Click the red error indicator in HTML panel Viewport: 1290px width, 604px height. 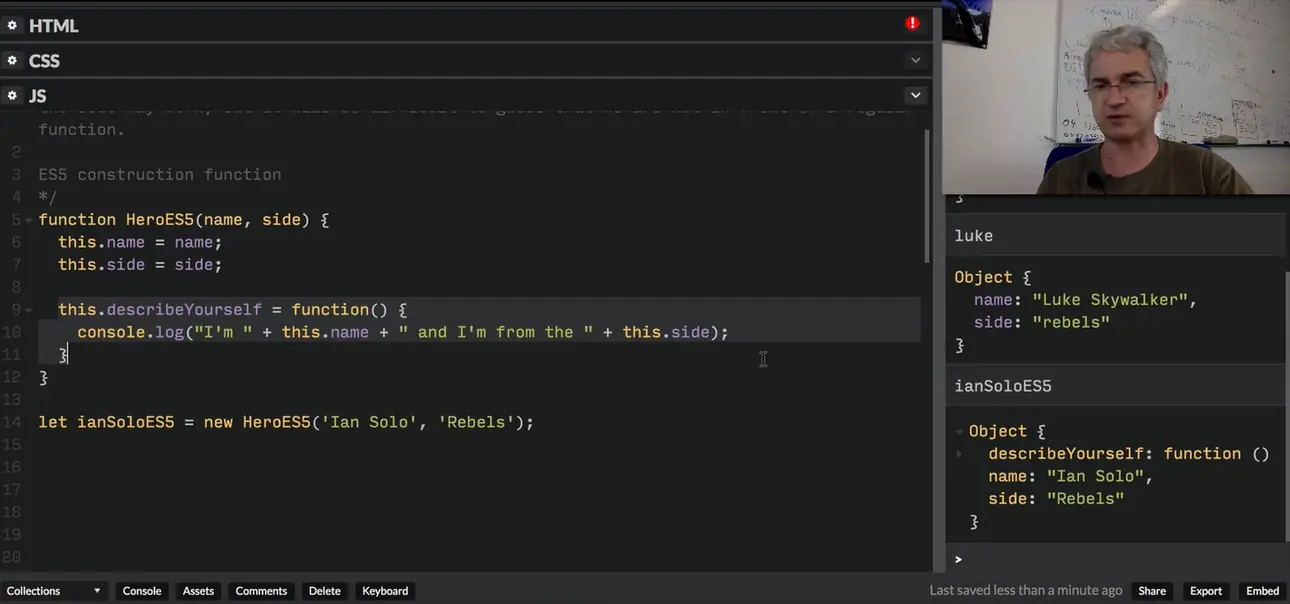(912, 23)
